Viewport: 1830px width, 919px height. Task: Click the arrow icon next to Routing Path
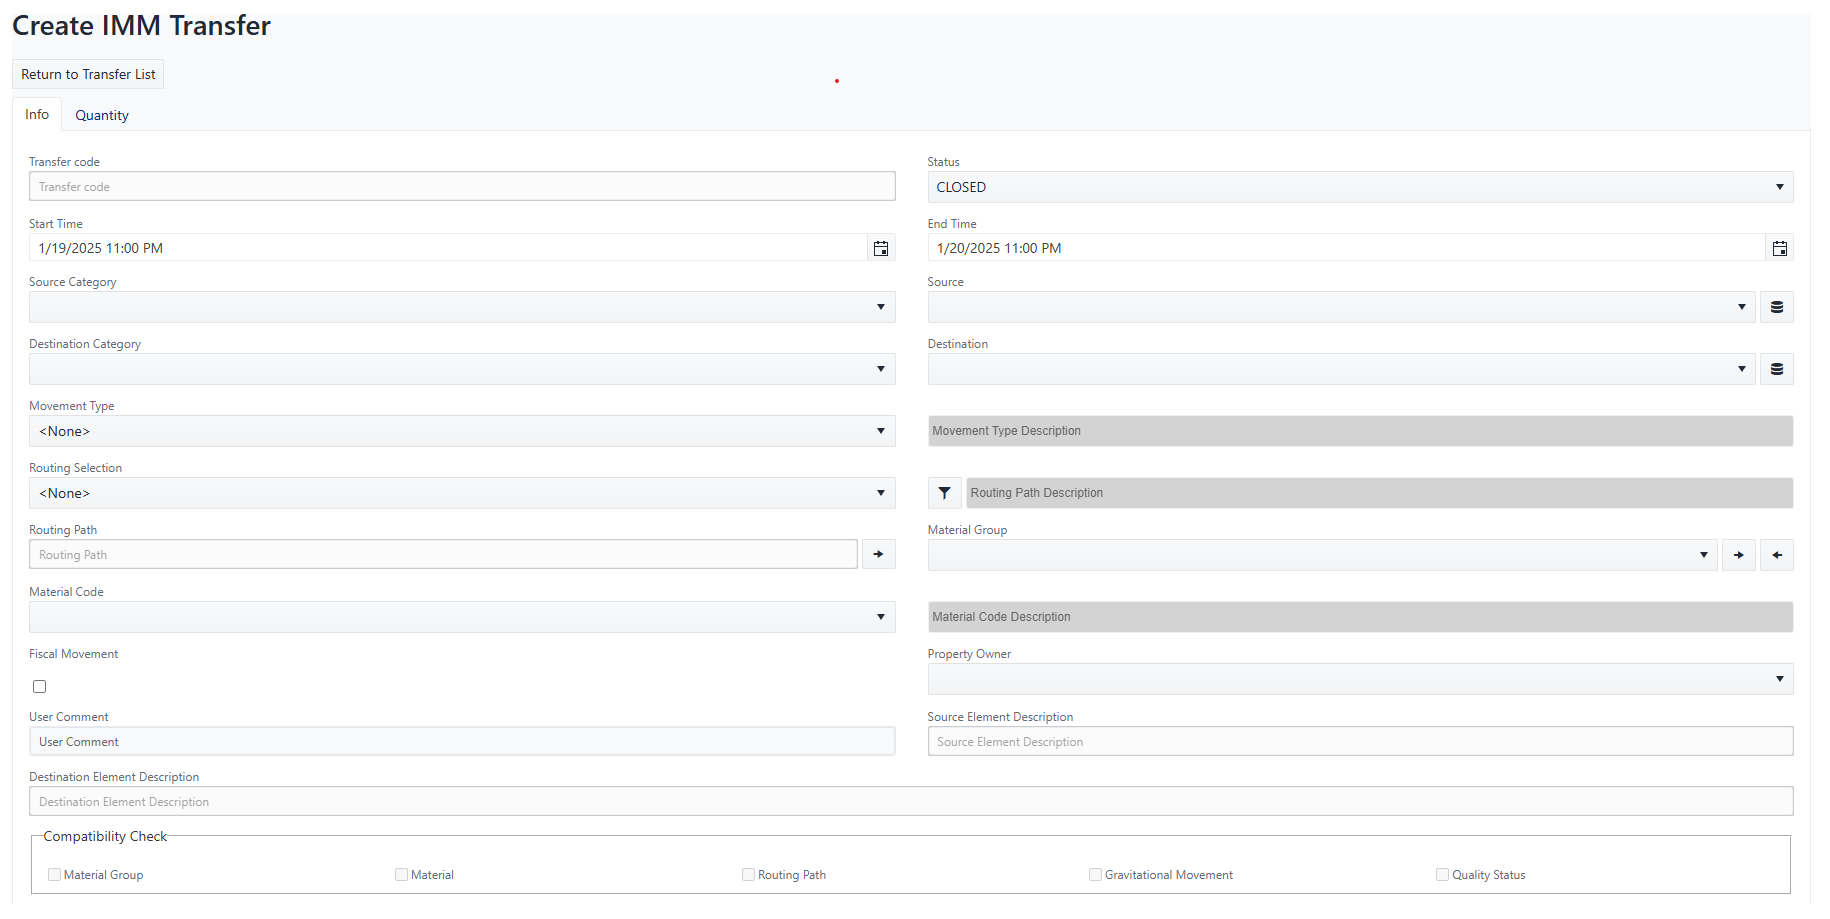click(878, 554)
